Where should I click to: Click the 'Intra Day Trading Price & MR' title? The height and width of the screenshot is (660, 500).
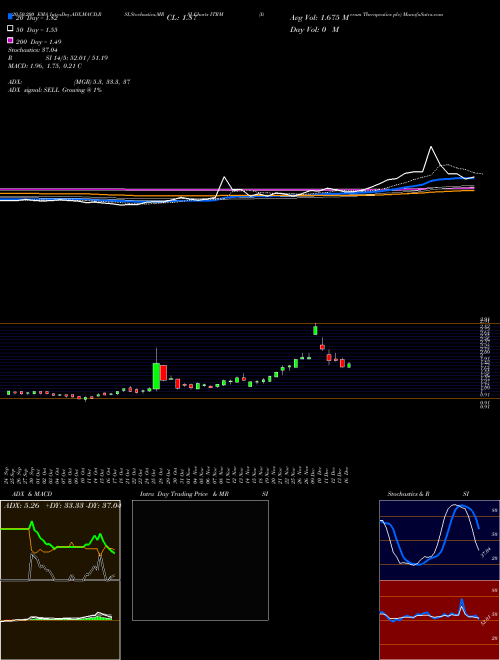point(184,494)
